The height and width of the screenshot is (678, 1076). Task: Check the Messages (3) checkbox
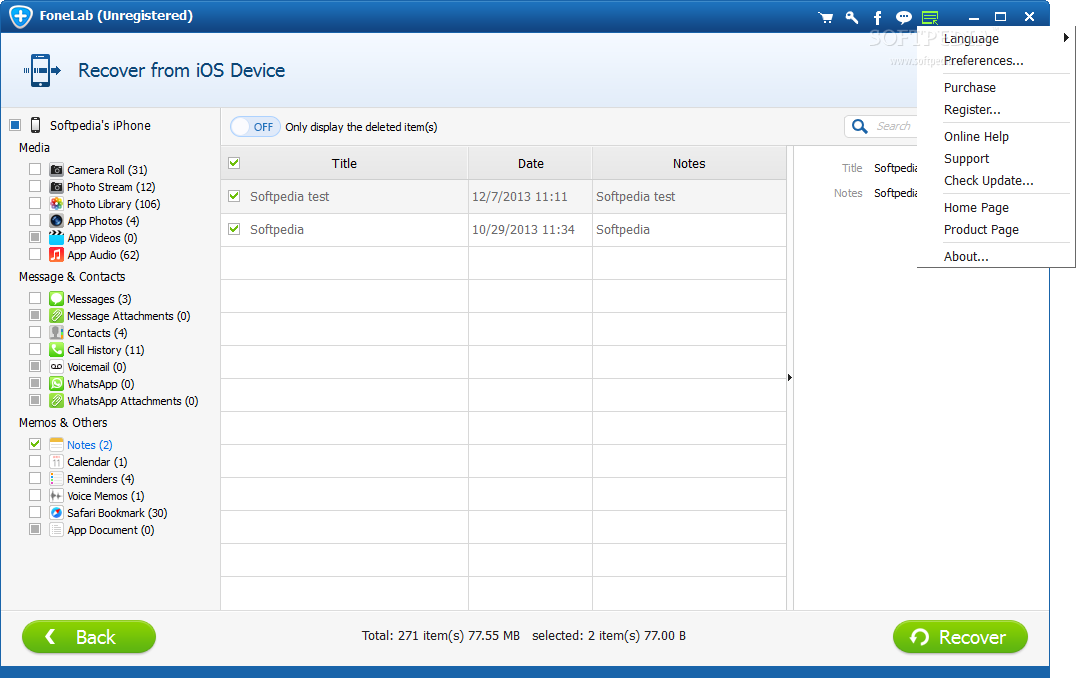click(35, 298)
